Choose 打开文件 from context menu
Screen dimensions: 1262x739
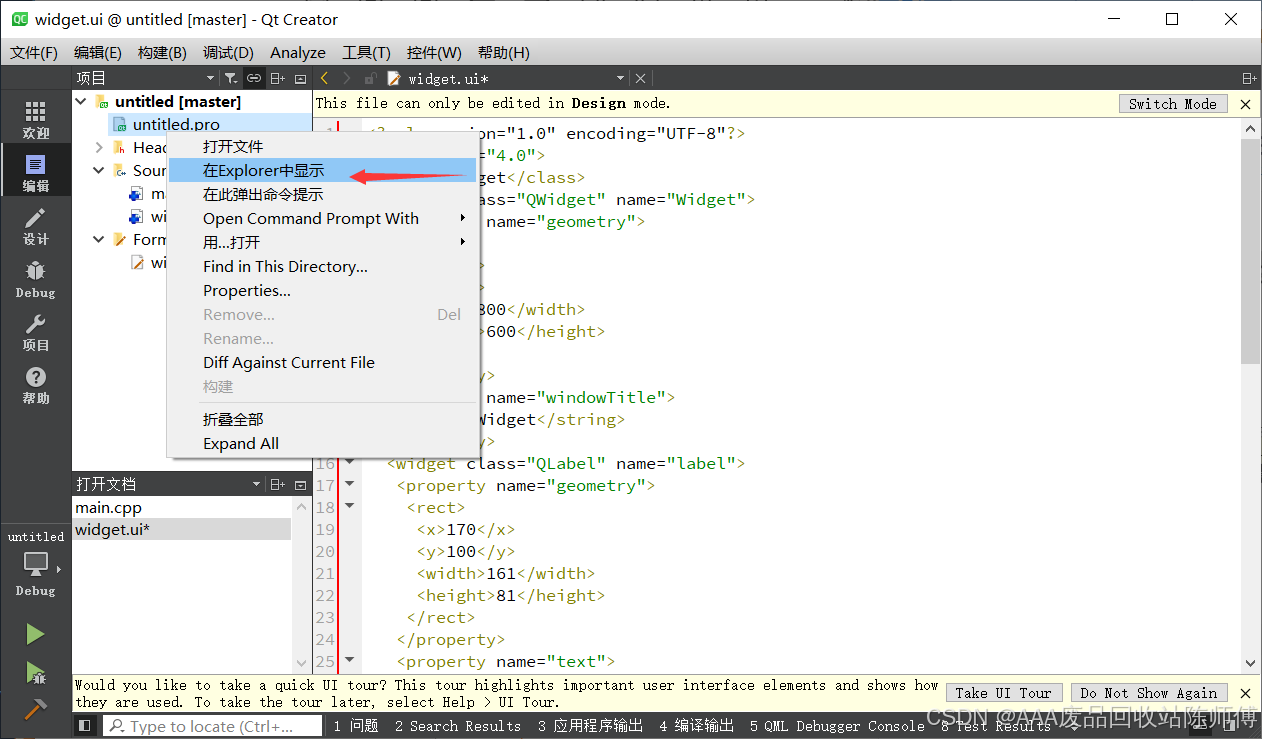pos(323,146)
